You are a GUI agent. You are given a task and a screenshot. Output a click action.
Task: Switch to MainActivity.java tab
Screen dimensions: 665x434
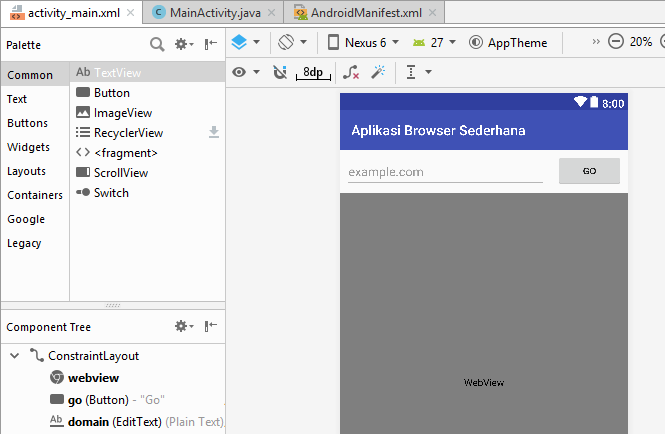click(215, 13)
